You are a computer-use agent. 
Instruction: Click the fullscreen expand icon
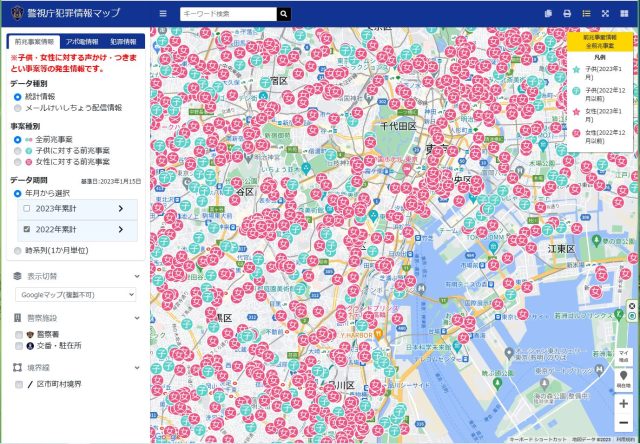pyautogui.click(x=605, y=13)
